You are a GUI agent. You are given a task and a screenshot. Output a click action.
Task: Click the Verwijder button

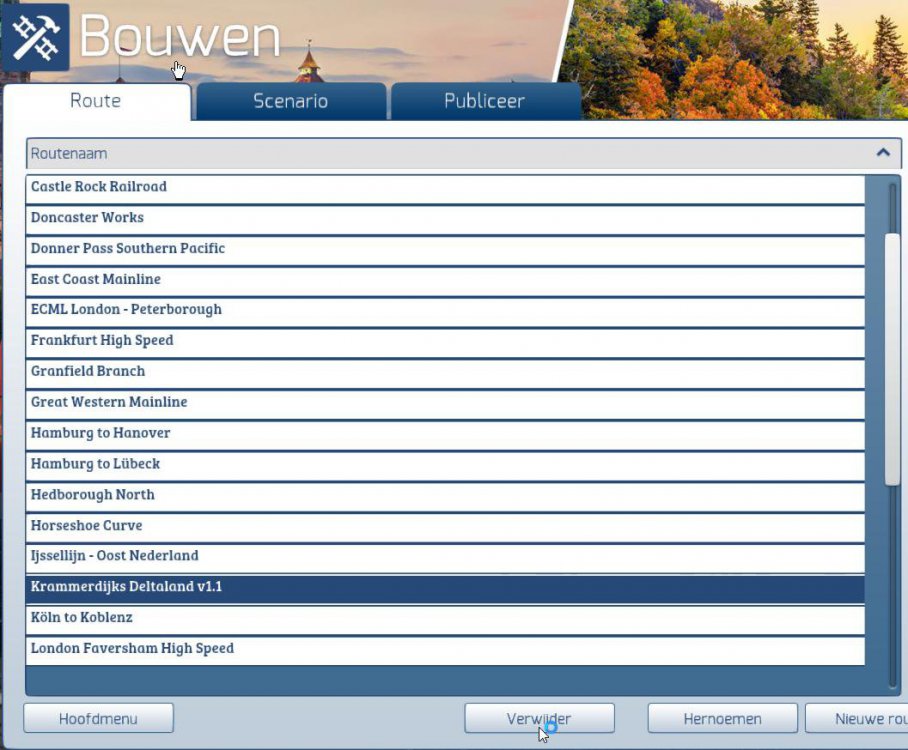pyautogui.click(x=539, y=718)
